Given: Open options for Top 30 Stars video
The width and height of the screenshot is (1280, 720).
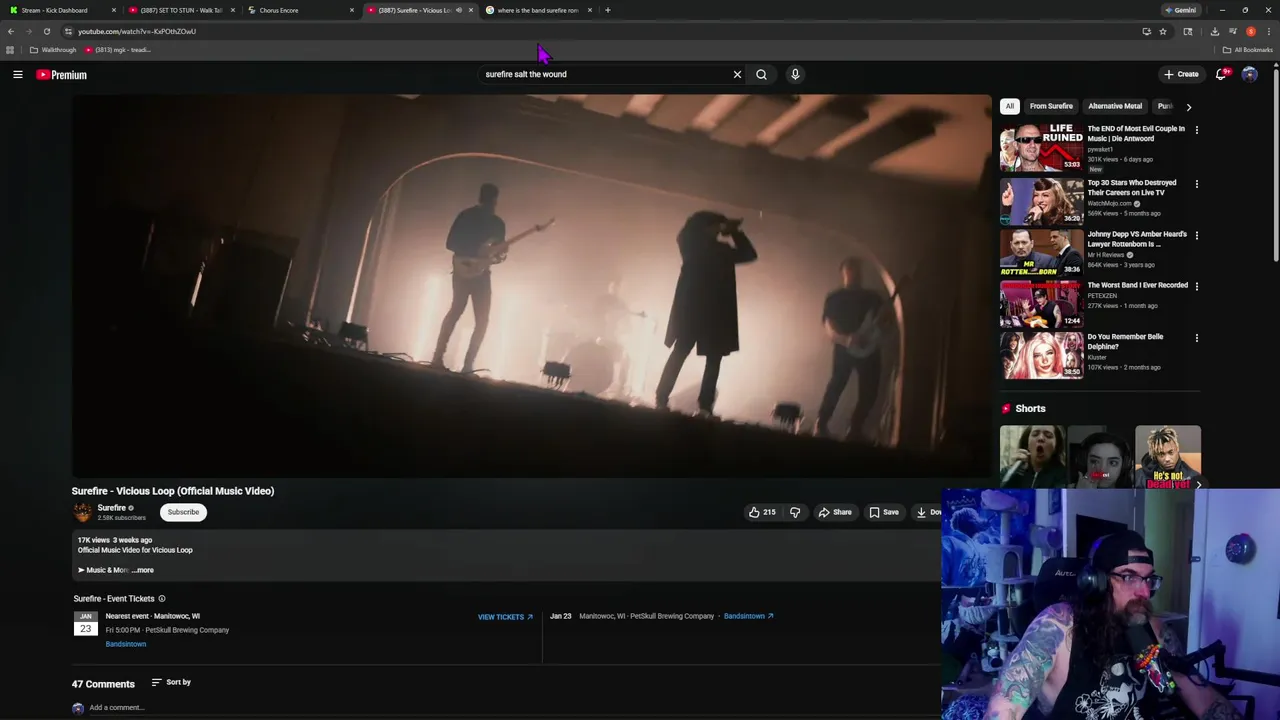Looking at the screenshot, I should [1196, 184].
